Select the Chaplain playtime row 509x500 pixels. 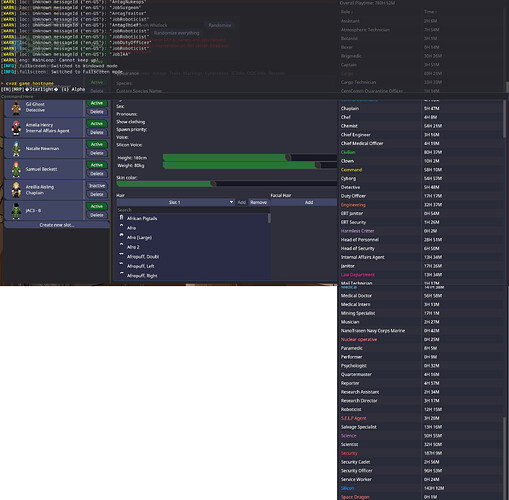[x=421, y=108]
